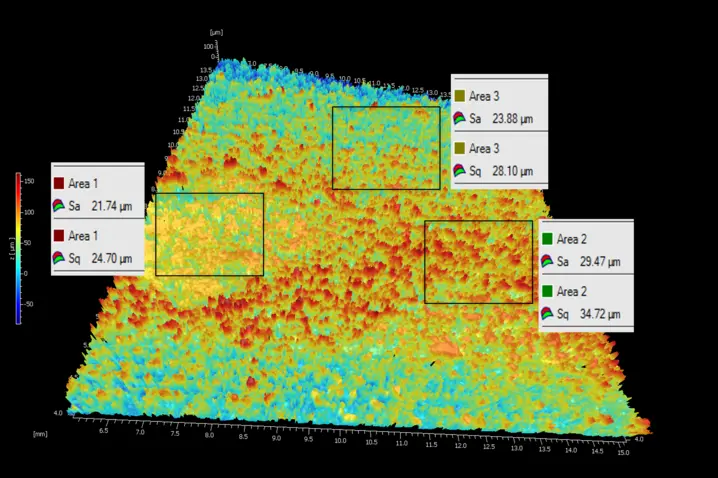Click the dark red Area 1 swatch above Sa
The height and width of the screenshot is (478, 718).
click(x=60, y=184)
